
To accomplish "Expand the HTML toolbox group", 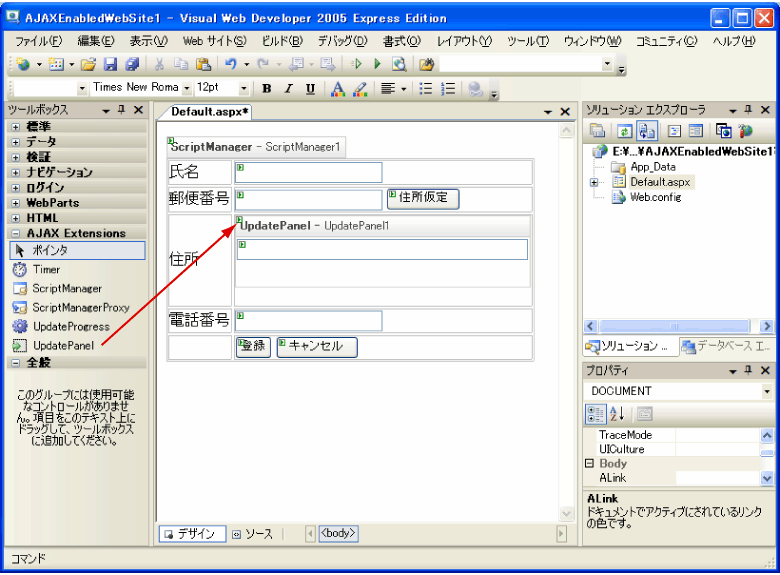I will point(16,218).
